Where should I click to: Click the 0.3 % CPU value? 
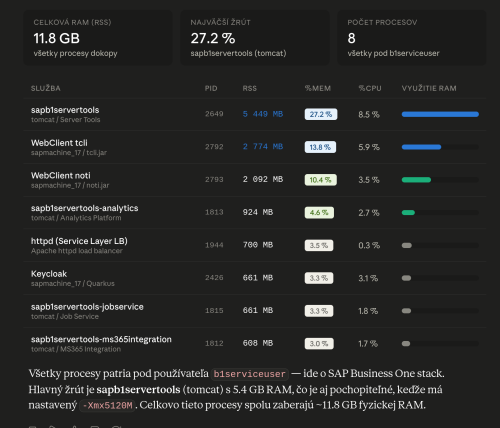369,246
